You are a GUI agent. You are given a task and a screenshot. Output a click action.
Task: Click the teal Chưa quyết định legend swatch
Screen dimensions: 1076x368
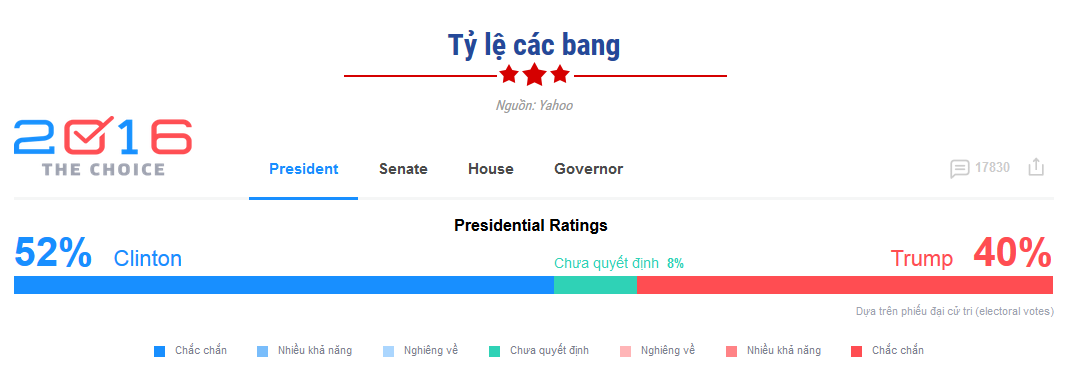[494, 352]
